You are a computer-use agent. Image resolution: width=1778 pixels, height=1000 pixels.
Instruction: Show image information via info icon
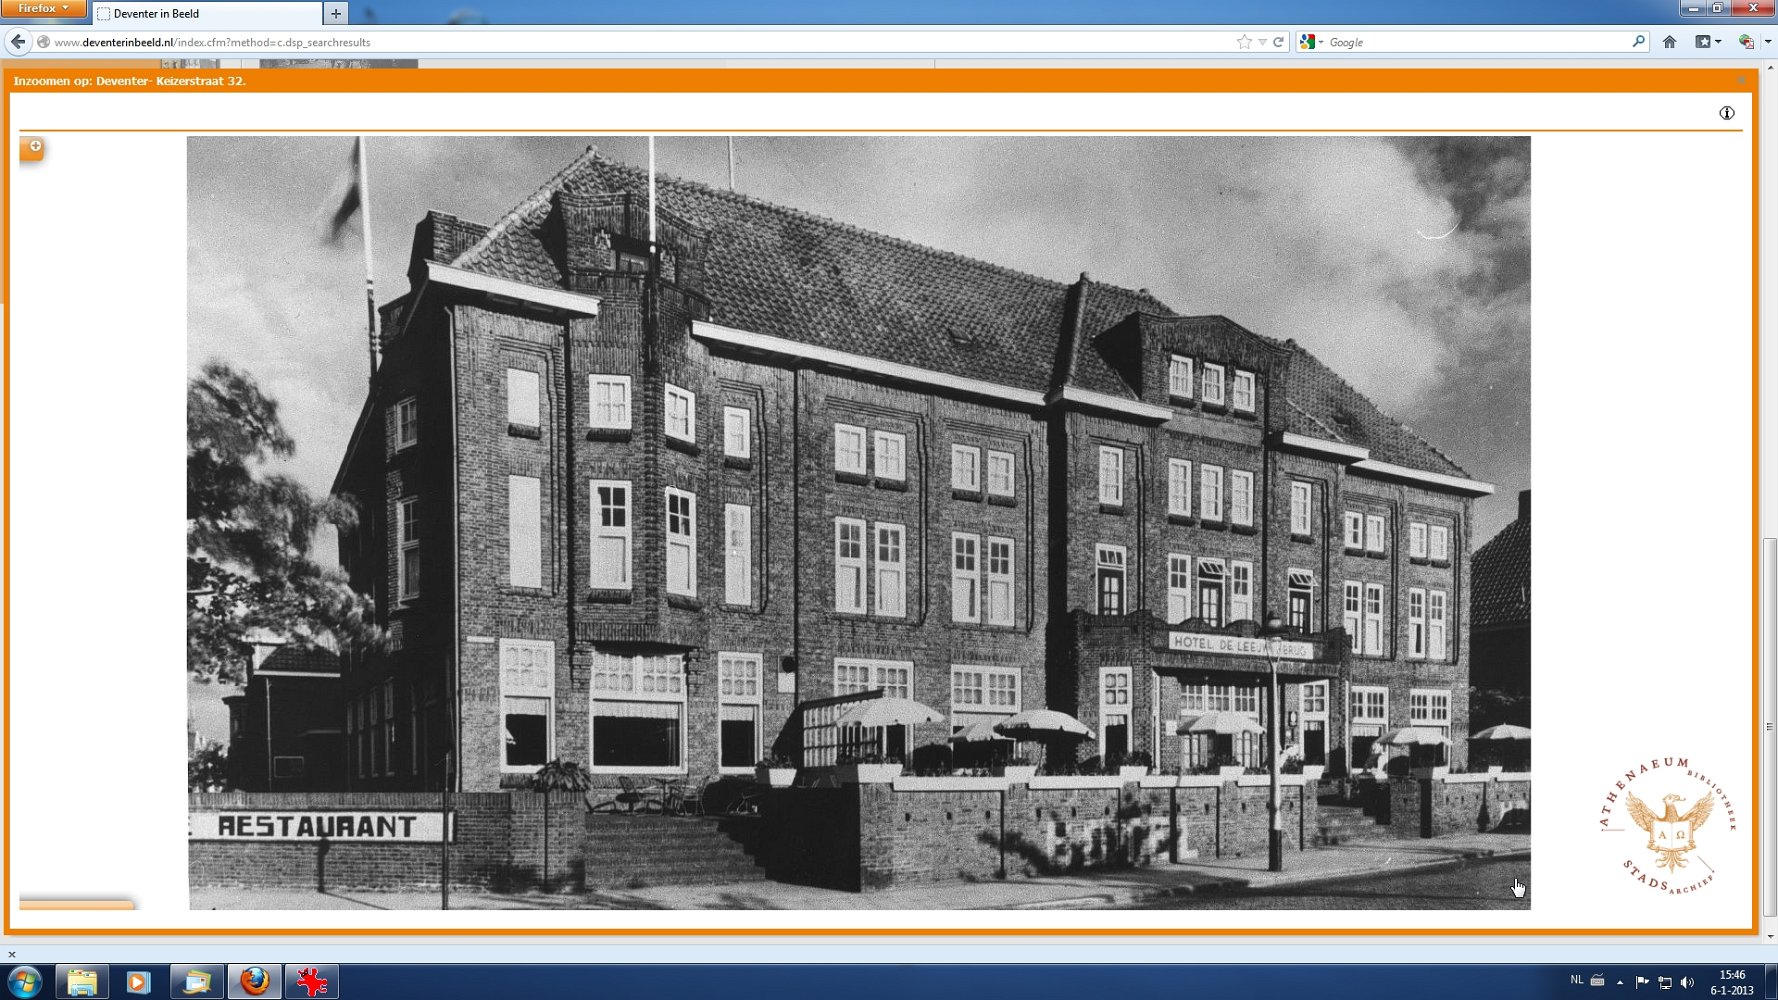coord(1726,113)
